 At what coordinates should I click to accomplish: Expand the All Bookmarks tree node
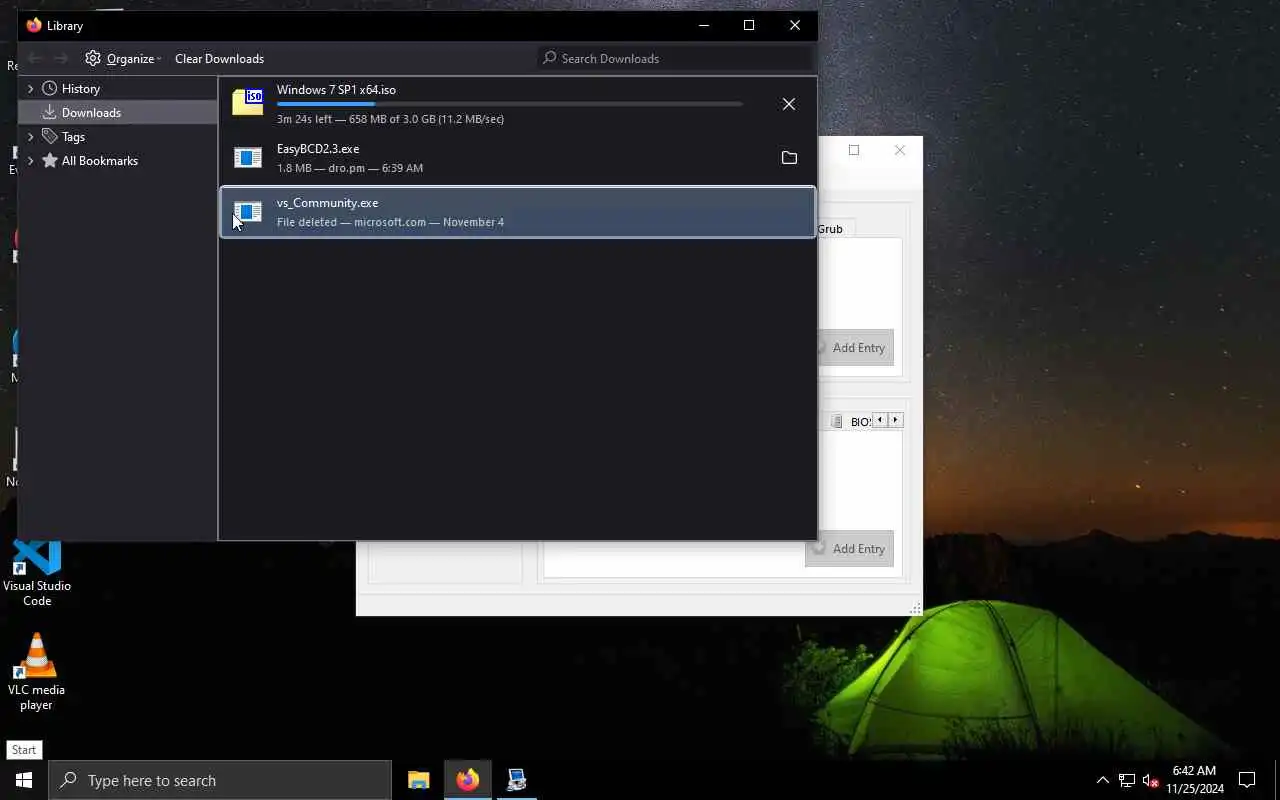pos(30,160)
